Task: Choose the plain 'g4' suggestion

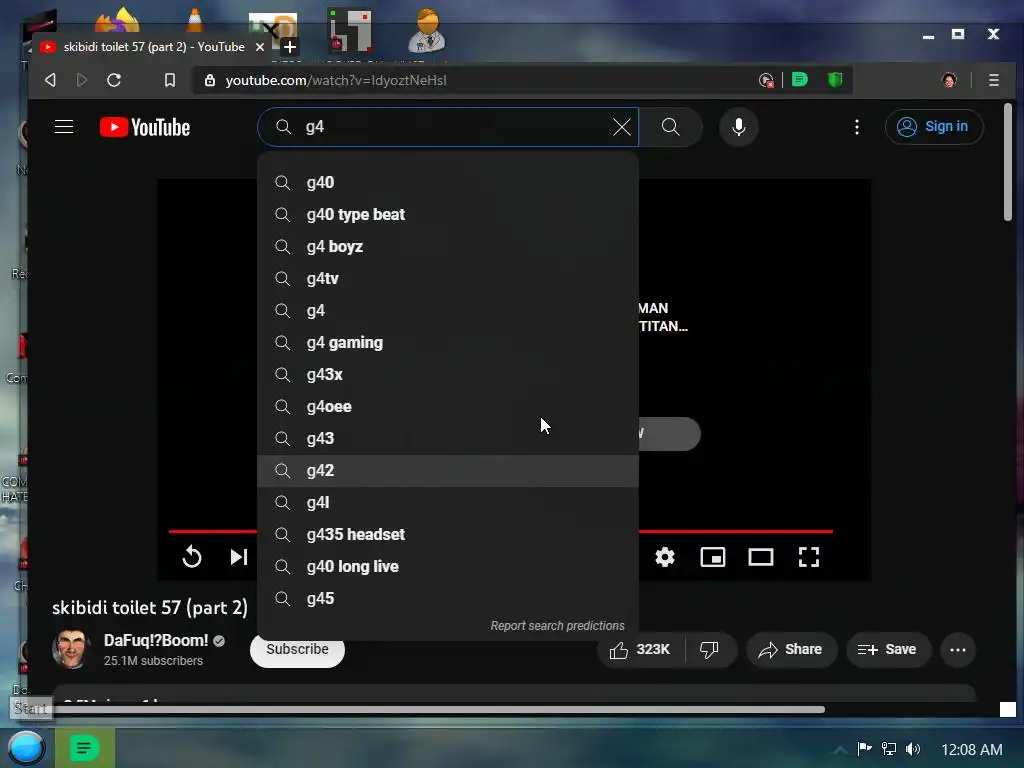Action: 448,310
